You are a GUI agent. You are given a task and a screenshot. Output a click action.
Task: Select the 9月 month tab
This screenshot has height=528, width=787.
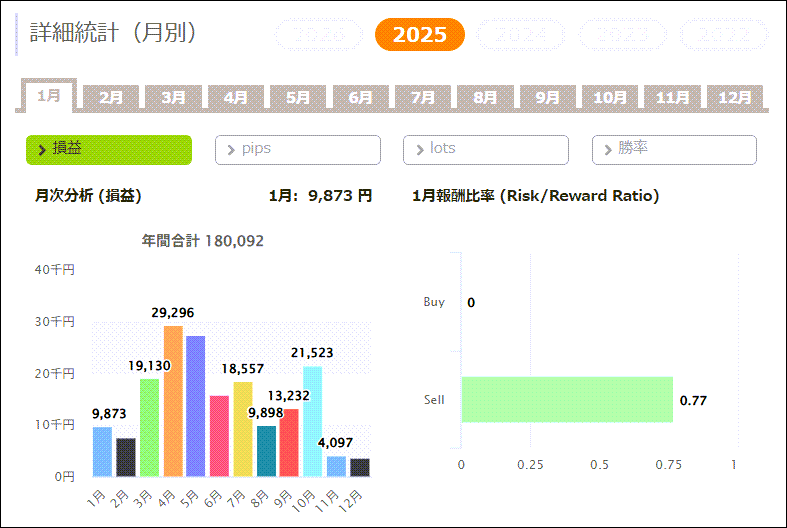(547, 97)
